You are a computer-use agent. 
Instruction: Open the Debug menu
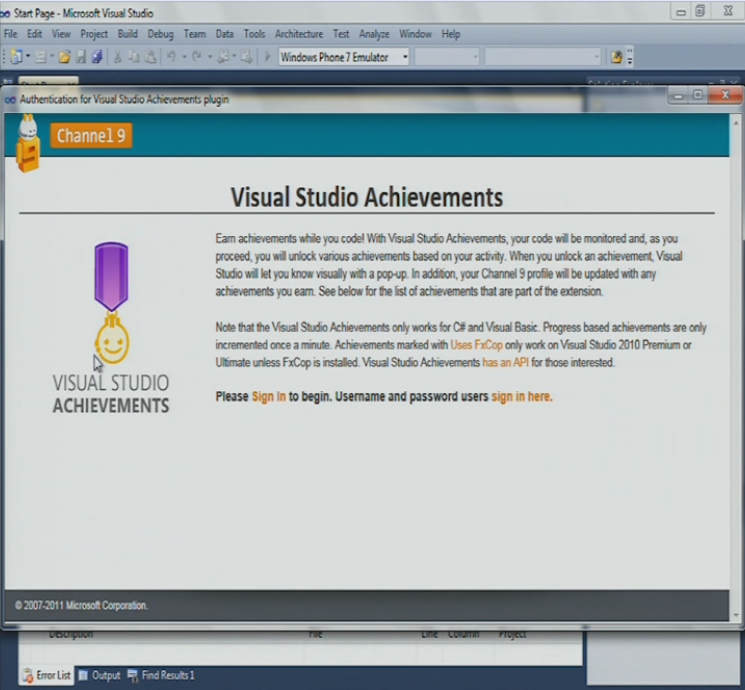(160, 34)
